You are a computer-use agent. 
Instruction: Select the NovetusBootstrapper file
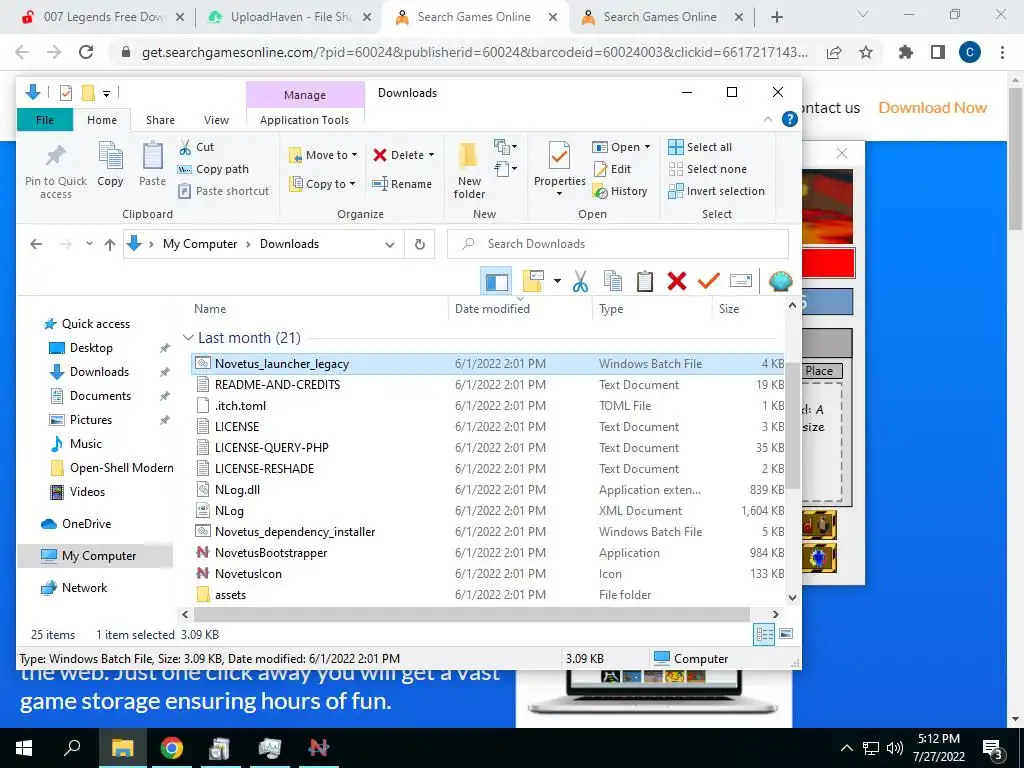(x=271, y=553)
